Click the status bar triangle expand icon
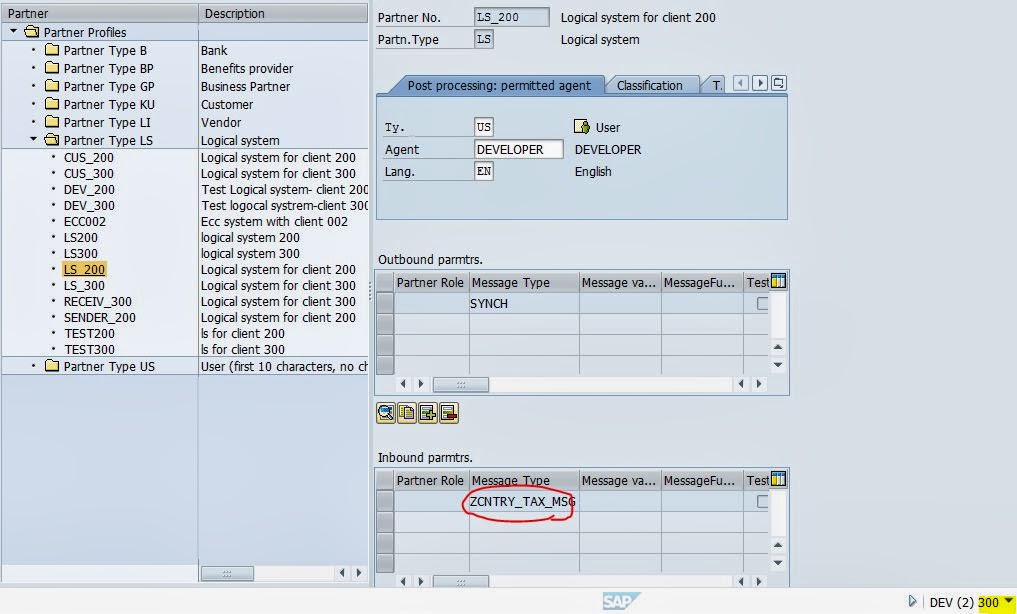Viewport: 1017px width, 614px height. [x=913, y=602]
